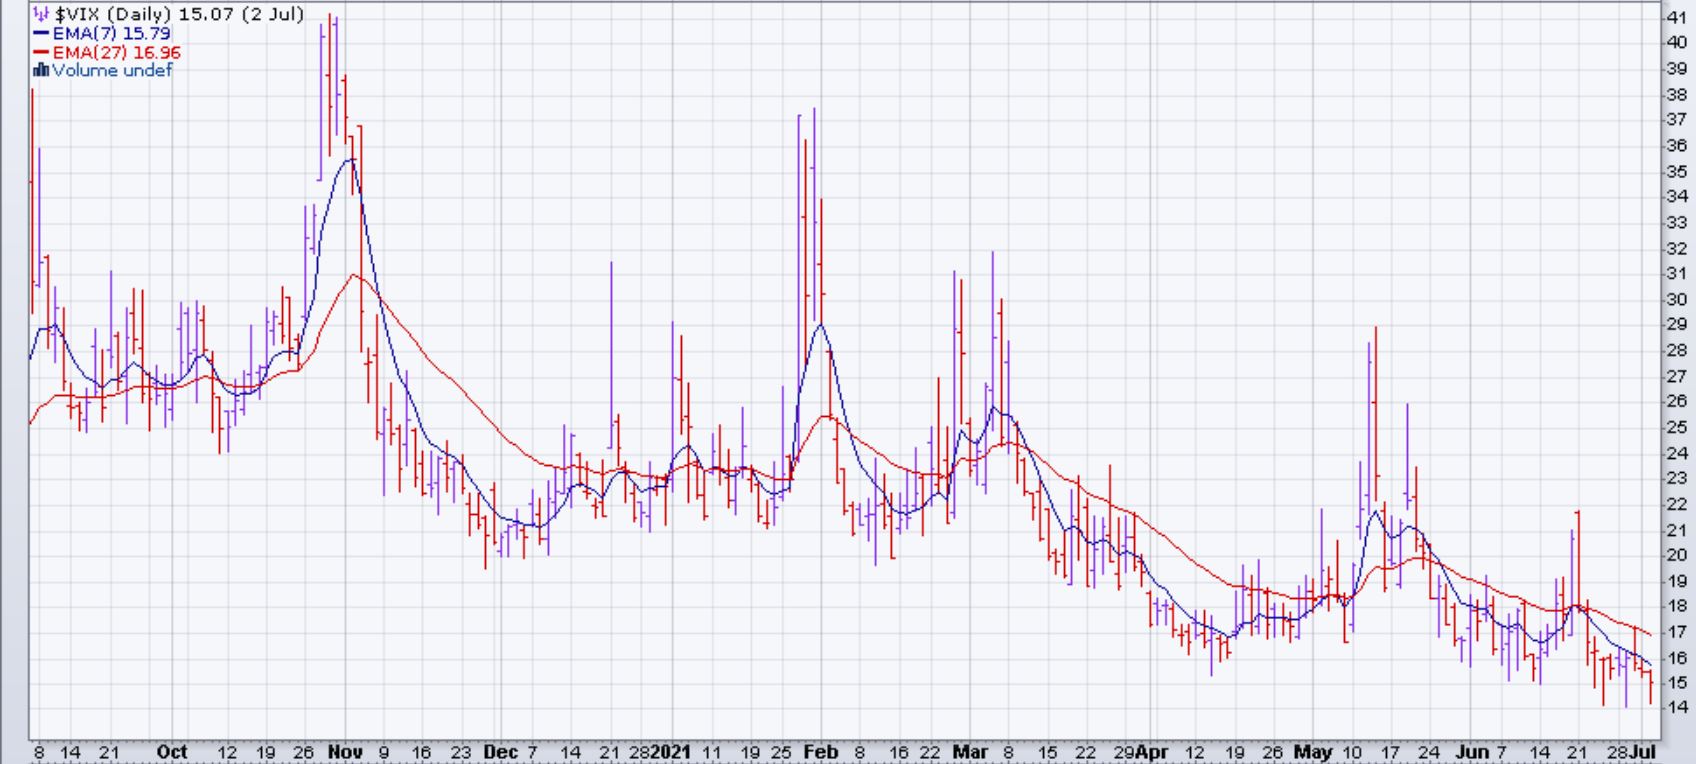Click the red EMA(27) legend line marker
This screenshot has width=1696, height=764.
41,52
